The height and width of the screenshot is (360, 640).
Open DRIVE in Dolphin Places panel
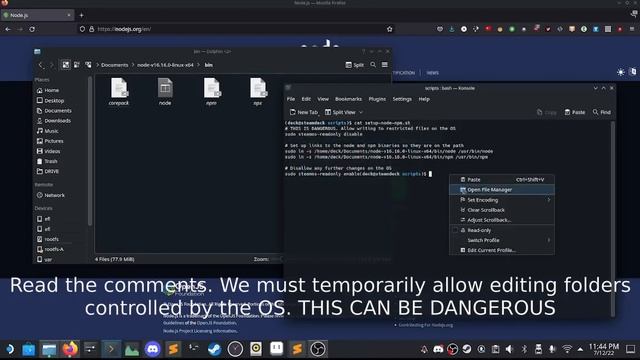click(x=48, y=171)
